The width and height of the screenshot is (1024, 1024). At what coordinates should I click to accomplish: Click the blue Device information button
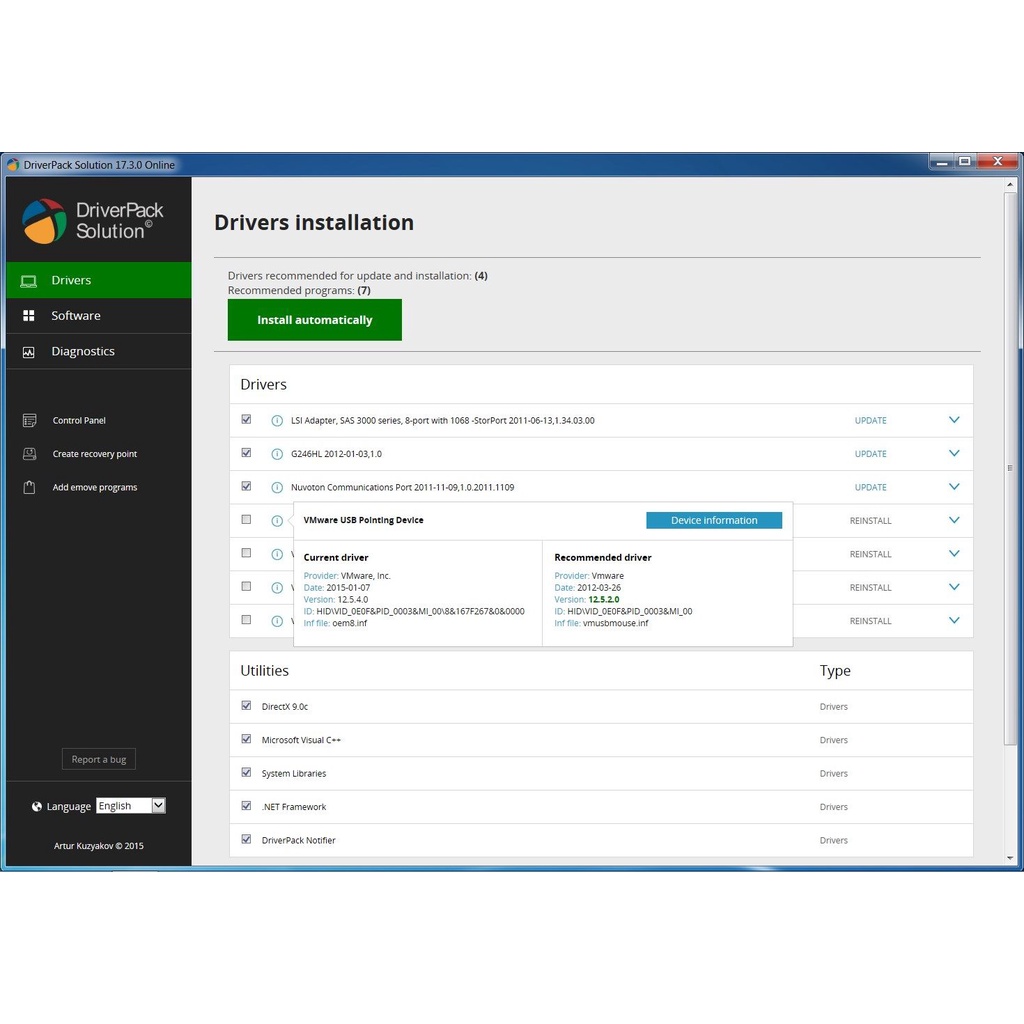pyautogui.click(x=713, y=520)
